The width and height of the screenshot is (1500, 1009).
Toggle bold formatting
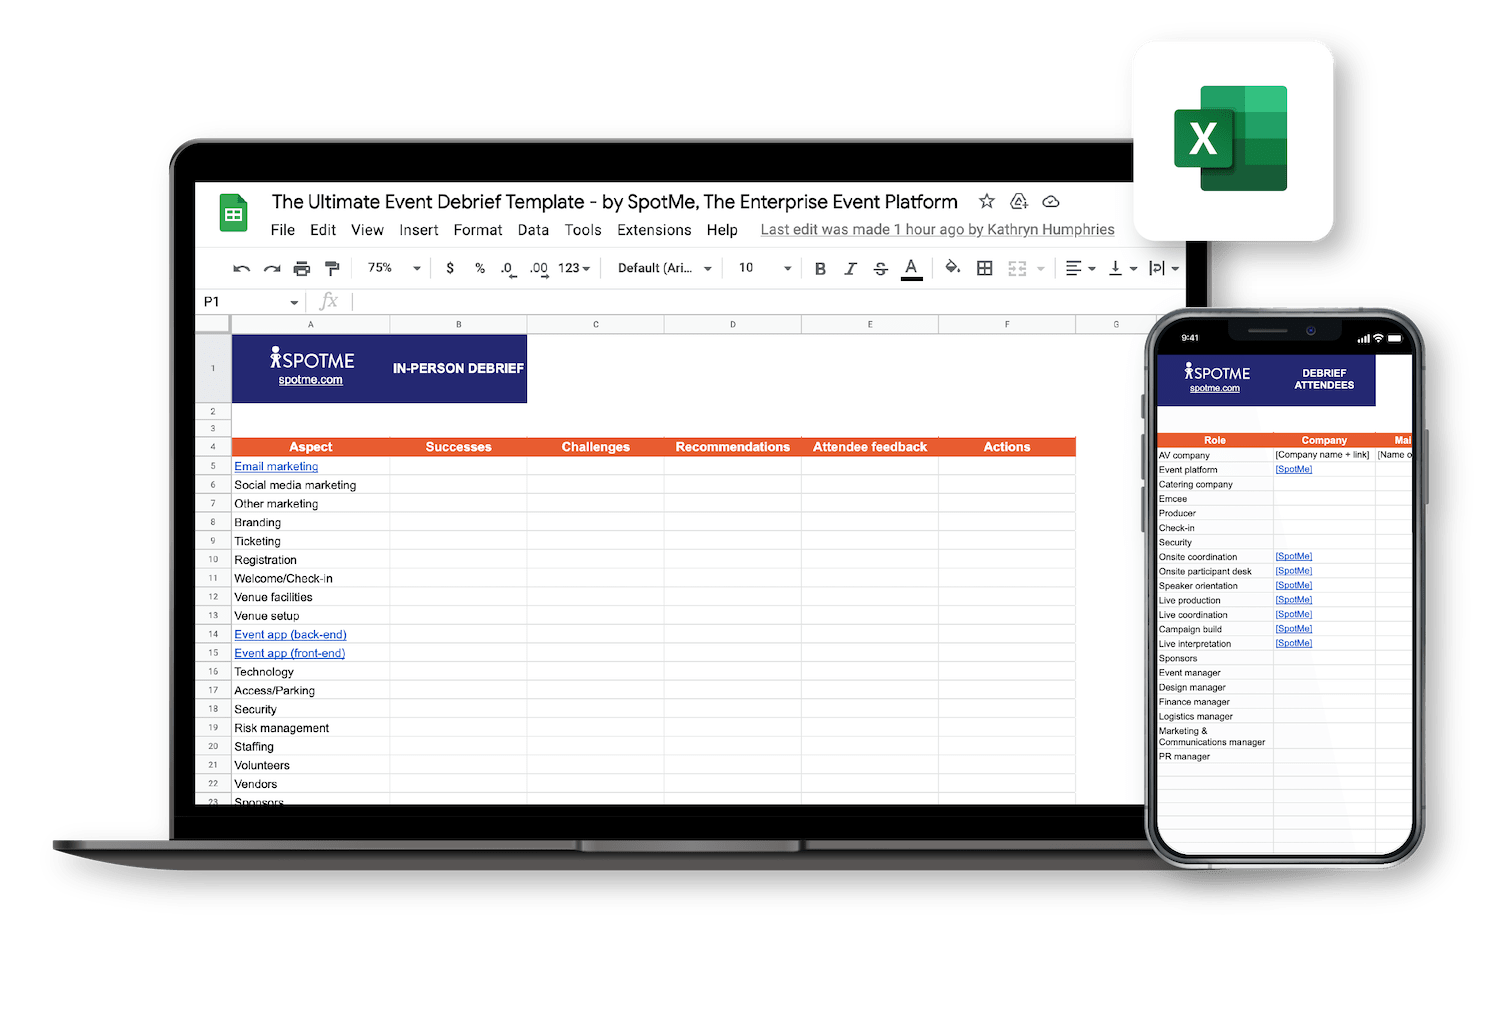click(820, 268)
